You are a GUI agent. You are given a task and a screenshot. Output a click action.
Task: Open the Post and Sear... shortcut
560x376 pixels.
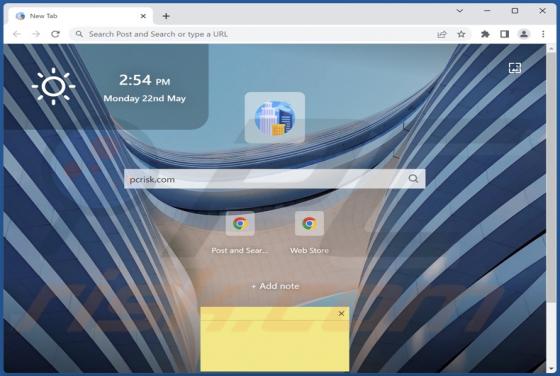[x=240, y=232]
